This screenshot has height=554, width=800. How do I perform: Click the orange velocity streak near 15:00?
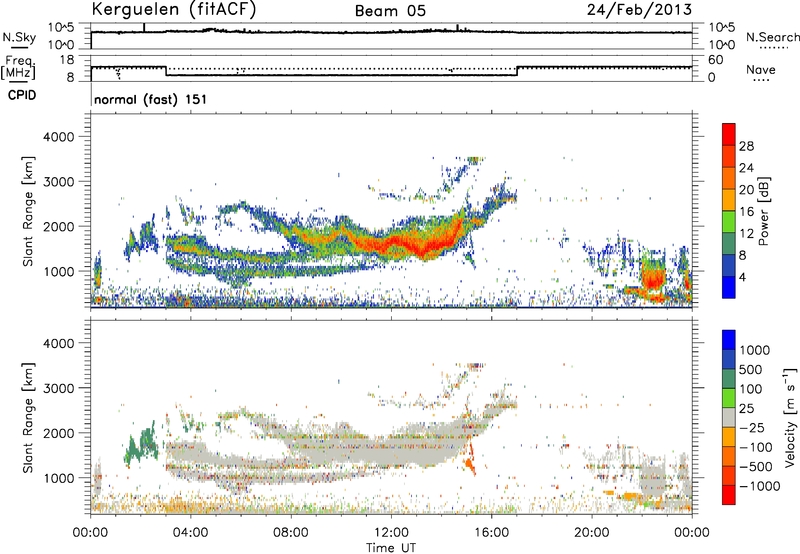(470, 460)
